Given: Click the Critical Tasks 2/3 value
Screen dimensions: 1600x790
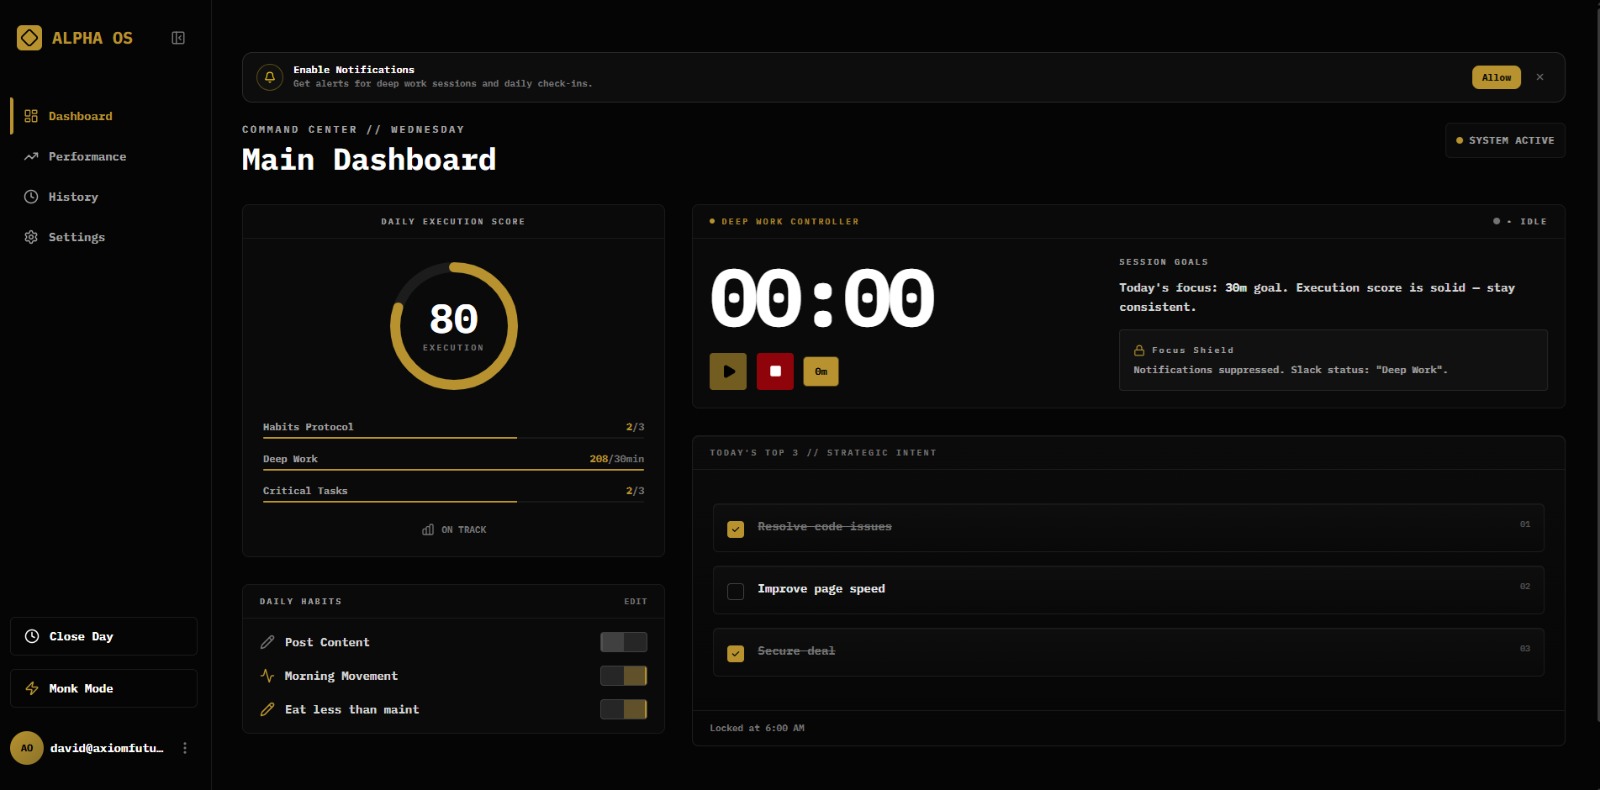Looking at the screenshot, I should click(635, 491).
